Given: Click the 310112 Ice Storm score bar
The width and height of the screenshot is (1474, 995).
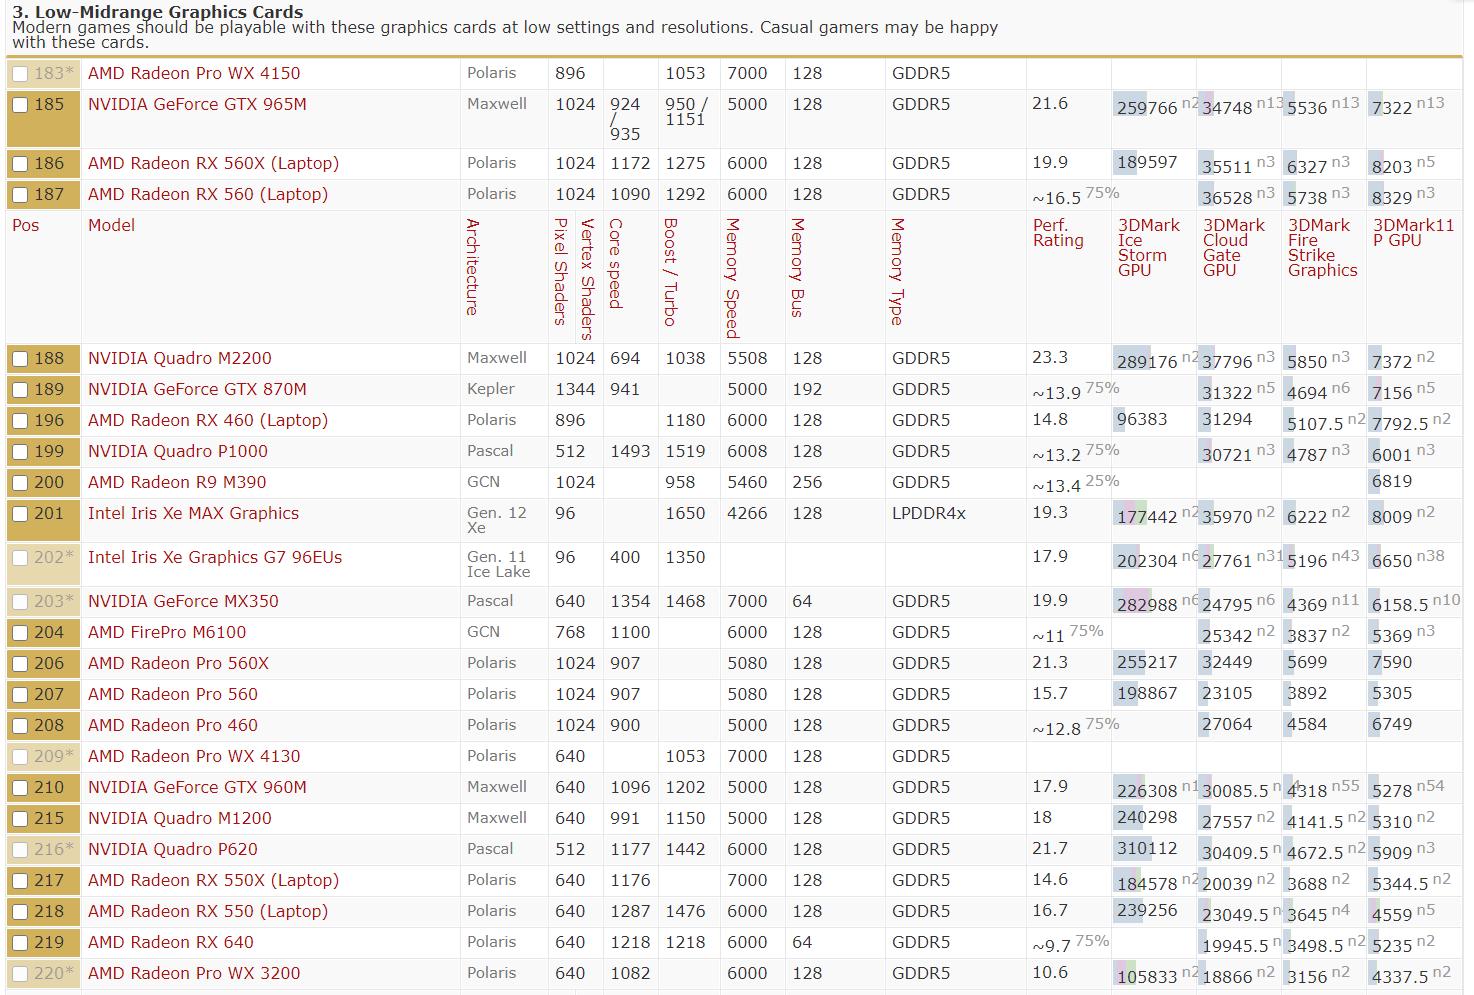Looking at the screenshot, I should [x=1147, y=849].
